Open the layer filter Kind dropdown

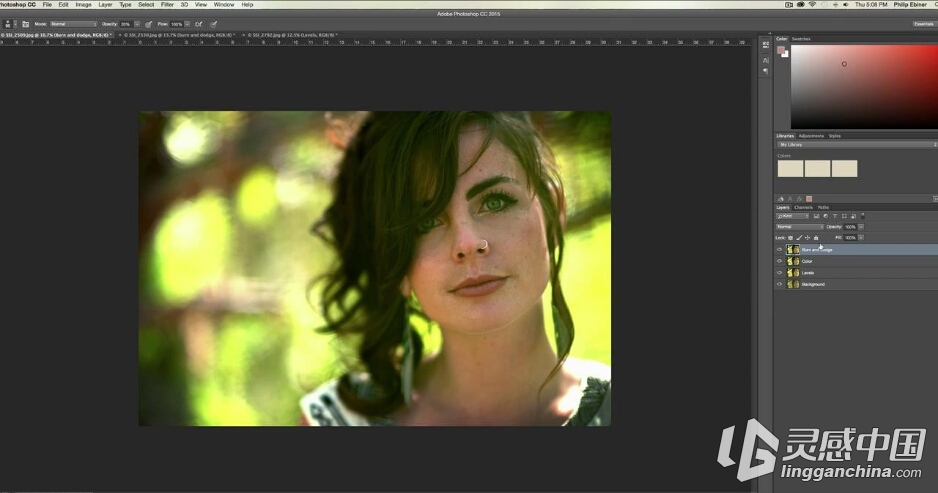pos(793,216)
